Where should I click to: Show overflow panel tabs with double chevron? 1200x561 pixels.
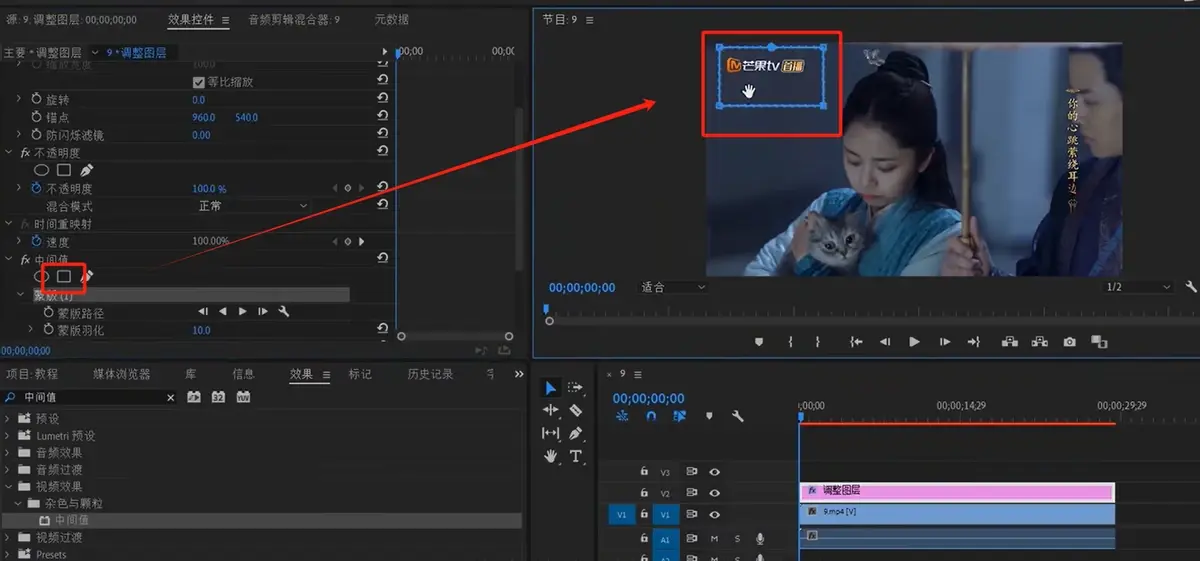pos(519,374)
